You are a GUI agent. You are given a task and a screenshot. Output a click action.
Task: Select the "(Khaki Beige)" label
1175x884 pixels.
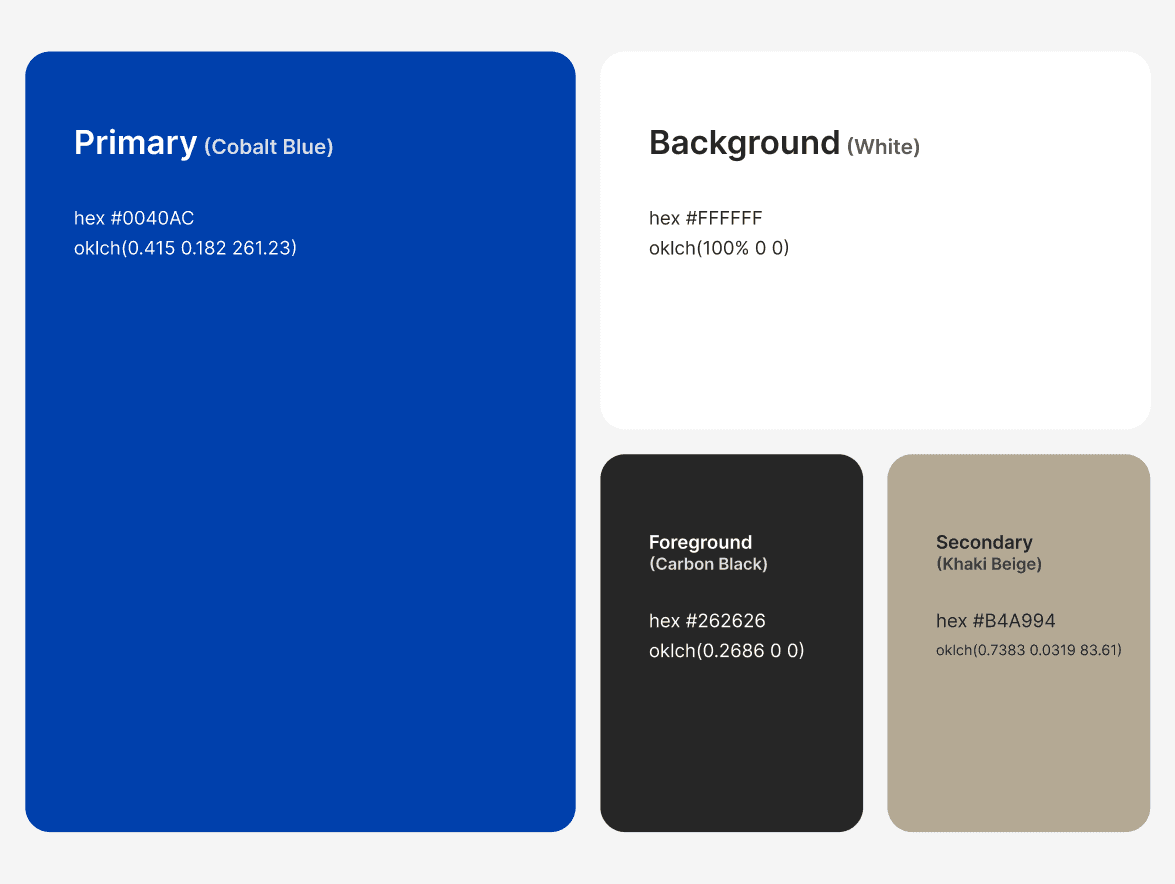(x=989, y=564)
